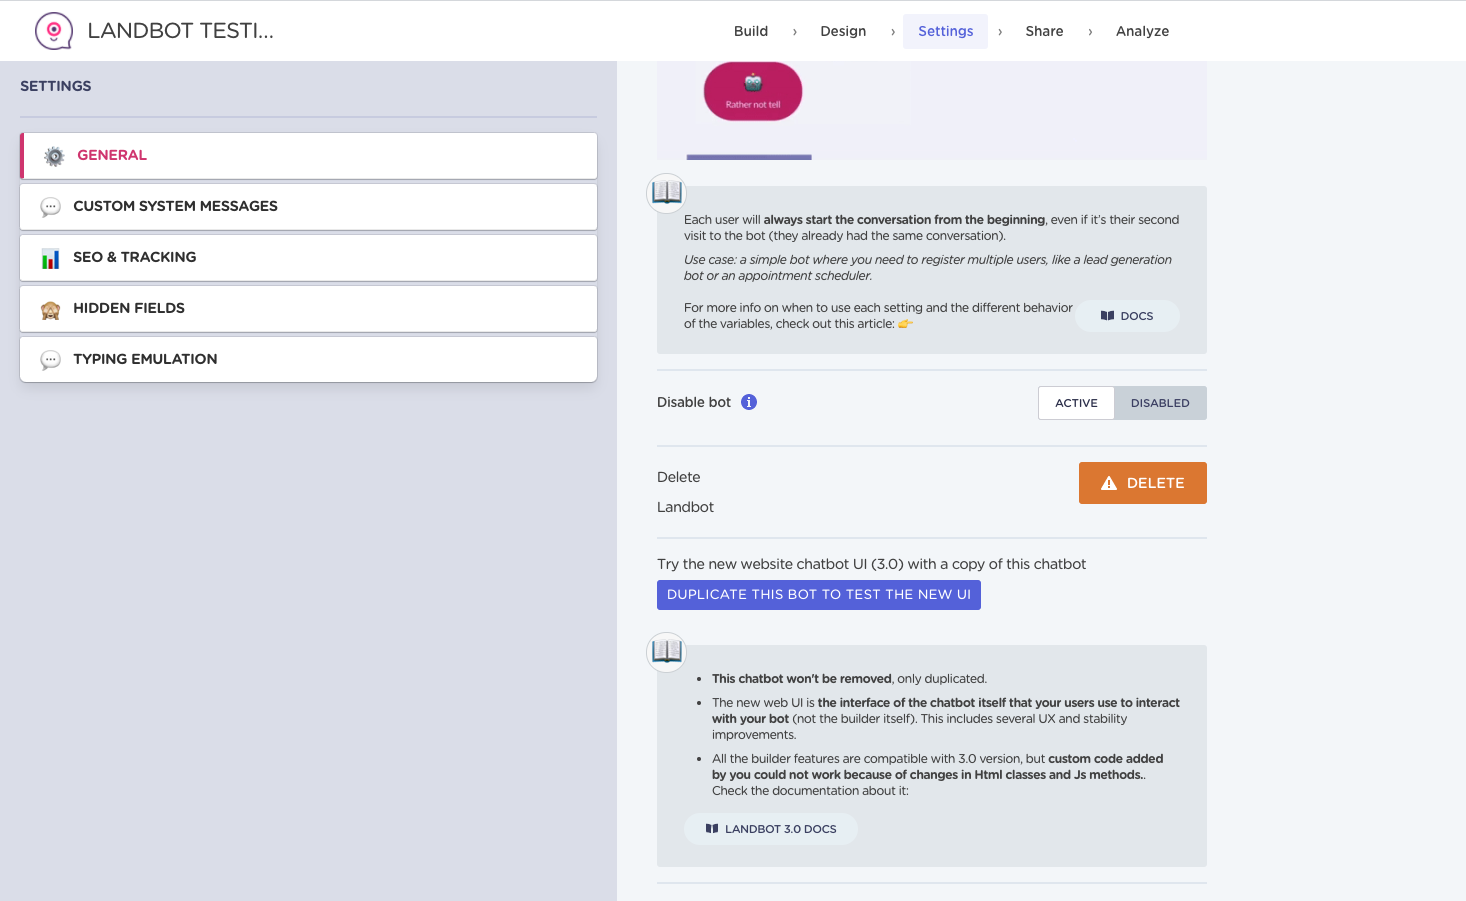Click the warning triangle icon on DELETE button
1466x901 pixels.
(1109, 483)
